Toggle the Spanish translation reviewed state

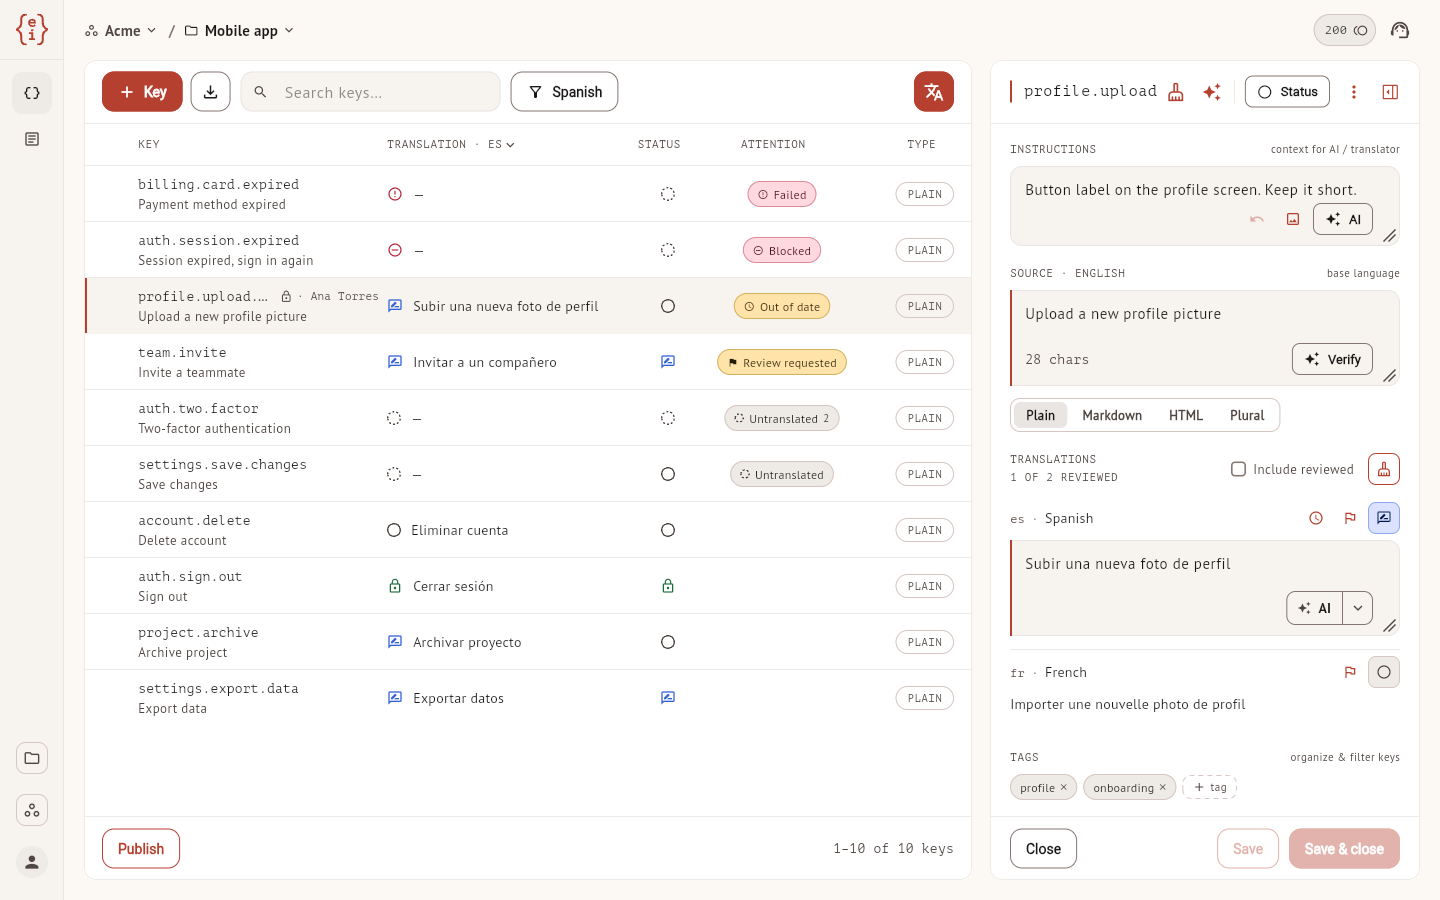tap(1384, 518)
